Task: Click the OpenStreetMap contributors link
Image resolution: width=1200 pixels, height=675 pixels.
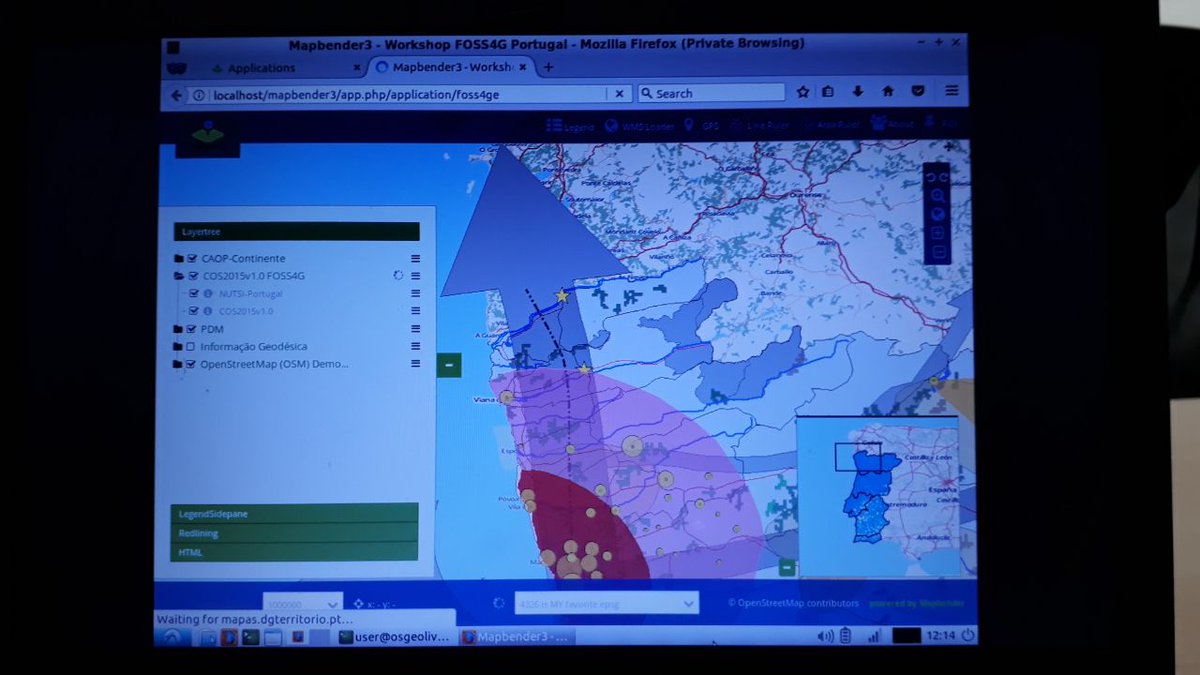Action: [793, 603]
